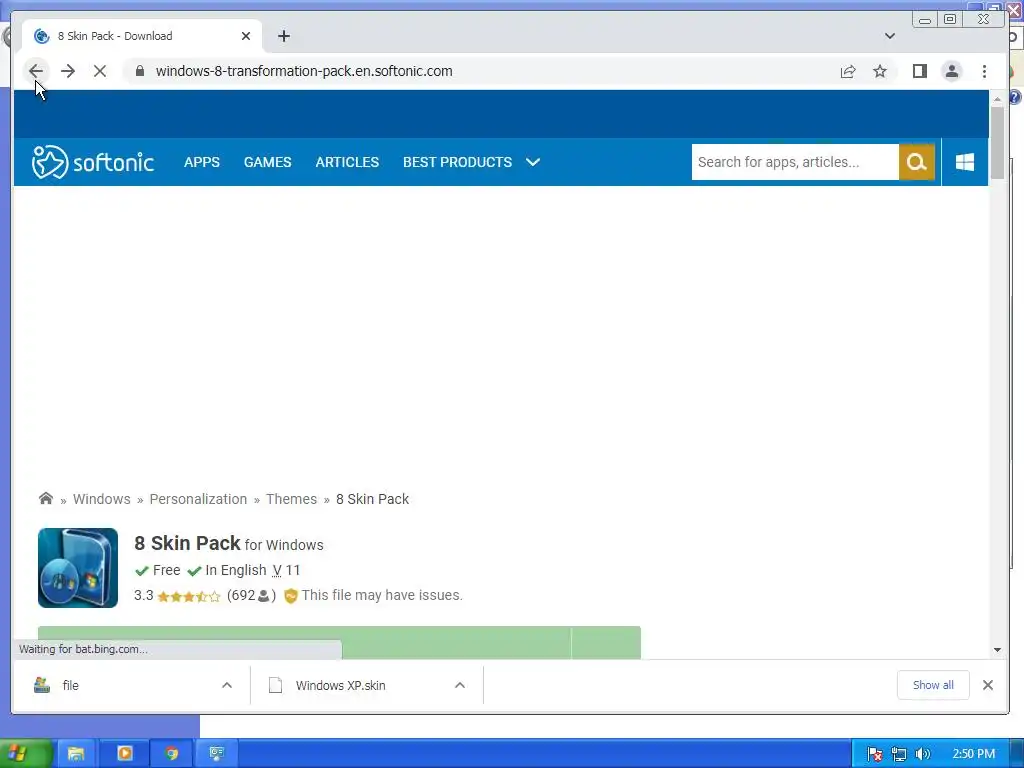Click the fourth taskbar monitor icon

217,754
